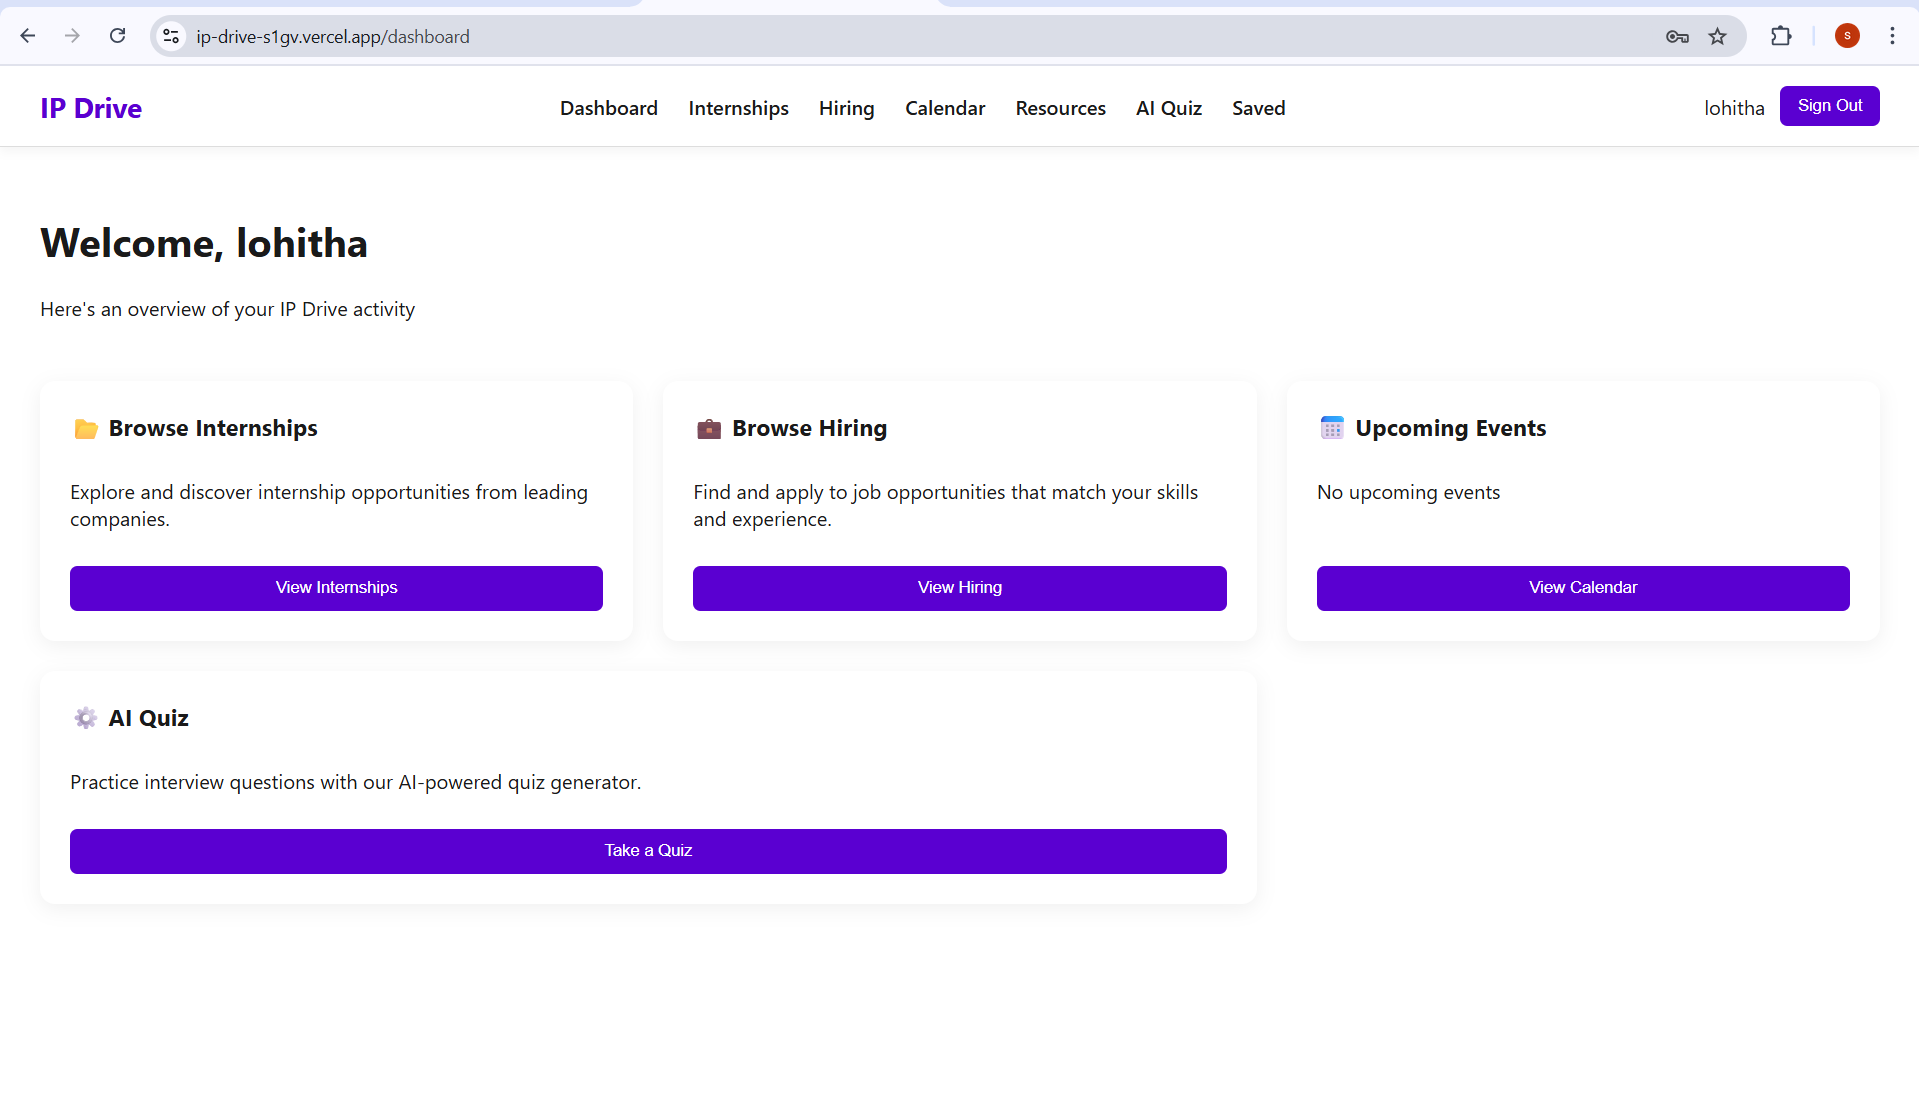1919x1097 pixels.
Task: Open the Saved nav item
Action: click(x=1258, y=108)
